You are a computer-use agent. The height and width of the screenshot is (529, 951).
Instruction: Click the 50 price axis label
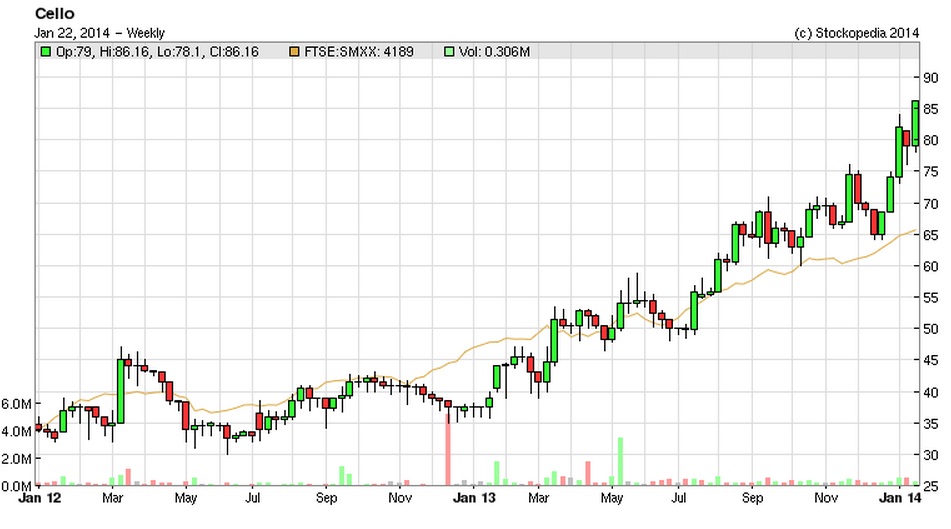point(930,329)
